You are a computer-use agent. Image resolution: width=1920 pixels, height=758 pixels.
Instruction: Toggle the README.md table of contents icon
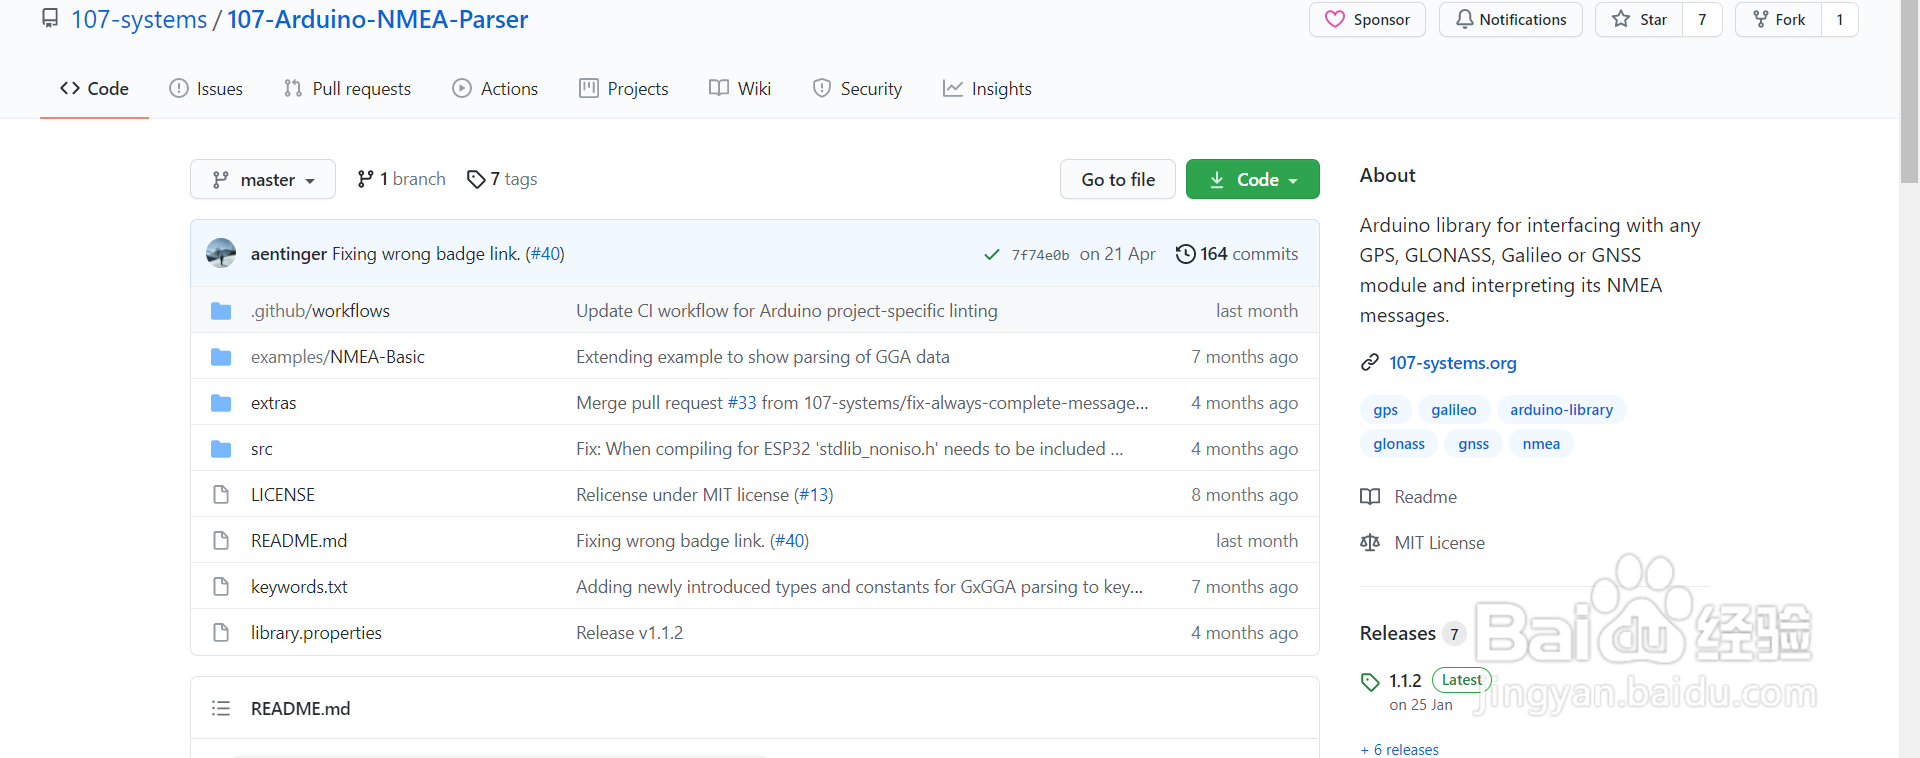[x=221, y=708]
